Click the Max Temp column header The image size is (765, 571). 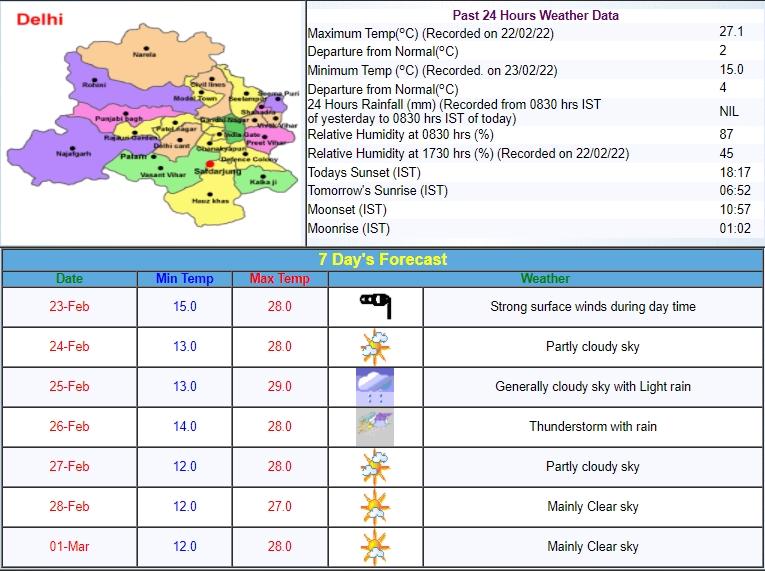279,279
